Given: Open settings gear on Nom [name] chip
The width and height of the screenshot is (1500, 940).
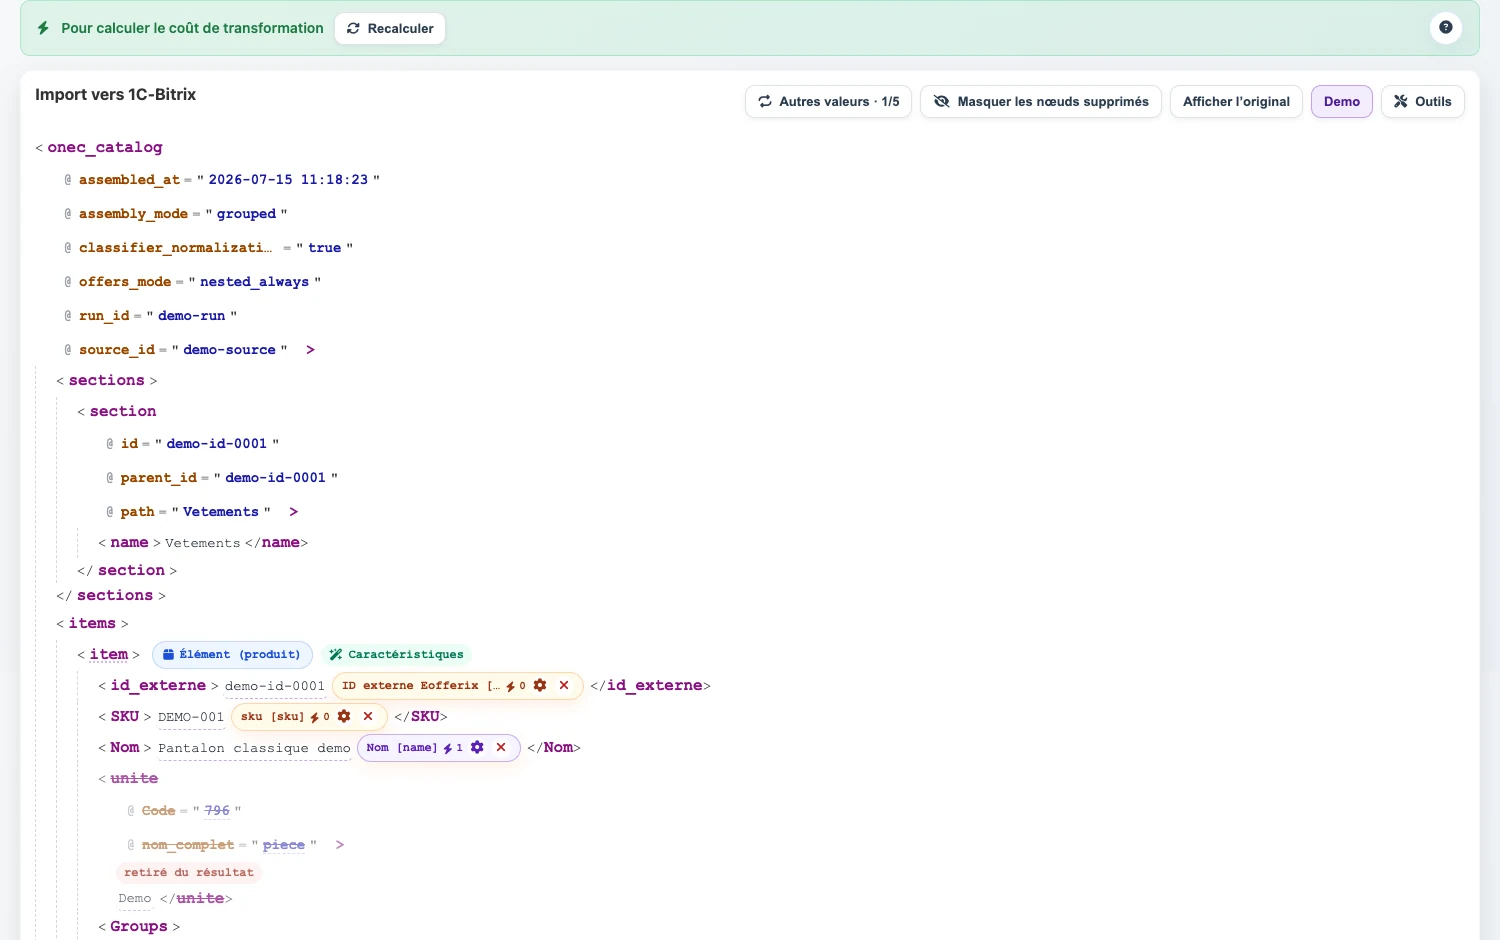Looking at the screenshot, I should [x=477, y=747].
